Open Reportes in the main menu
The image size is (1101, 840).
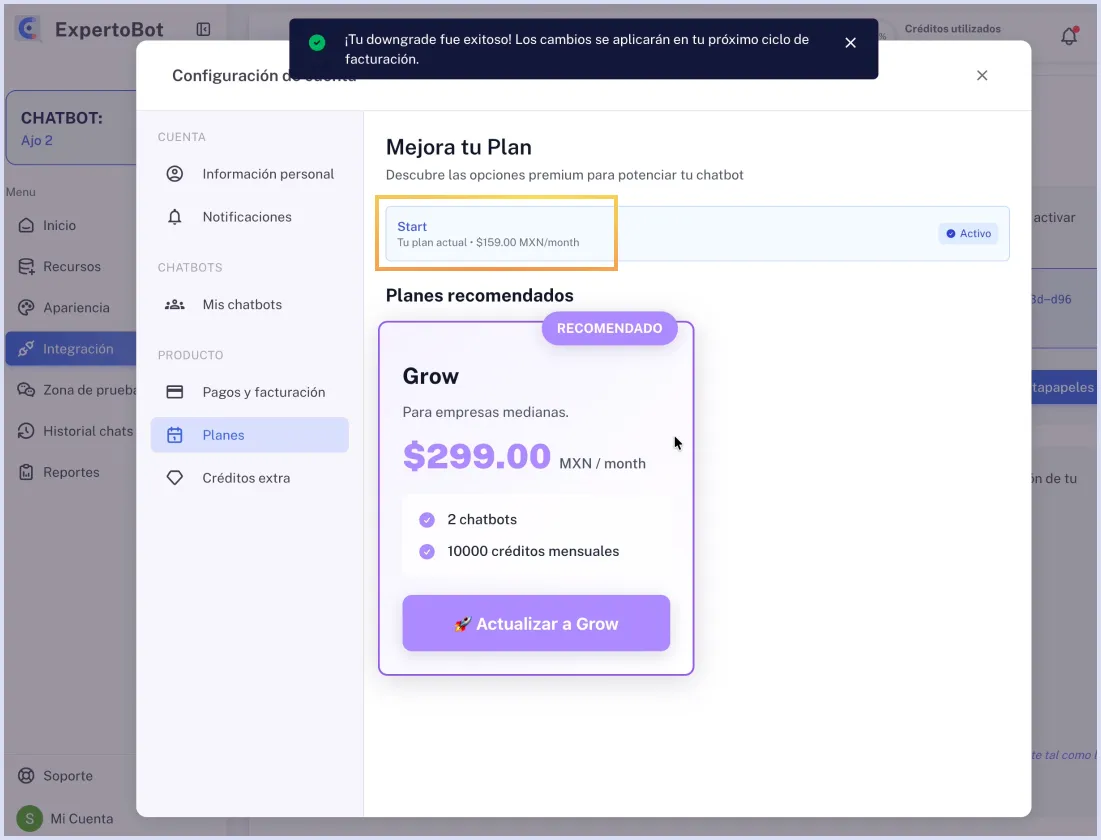point(70,472)
